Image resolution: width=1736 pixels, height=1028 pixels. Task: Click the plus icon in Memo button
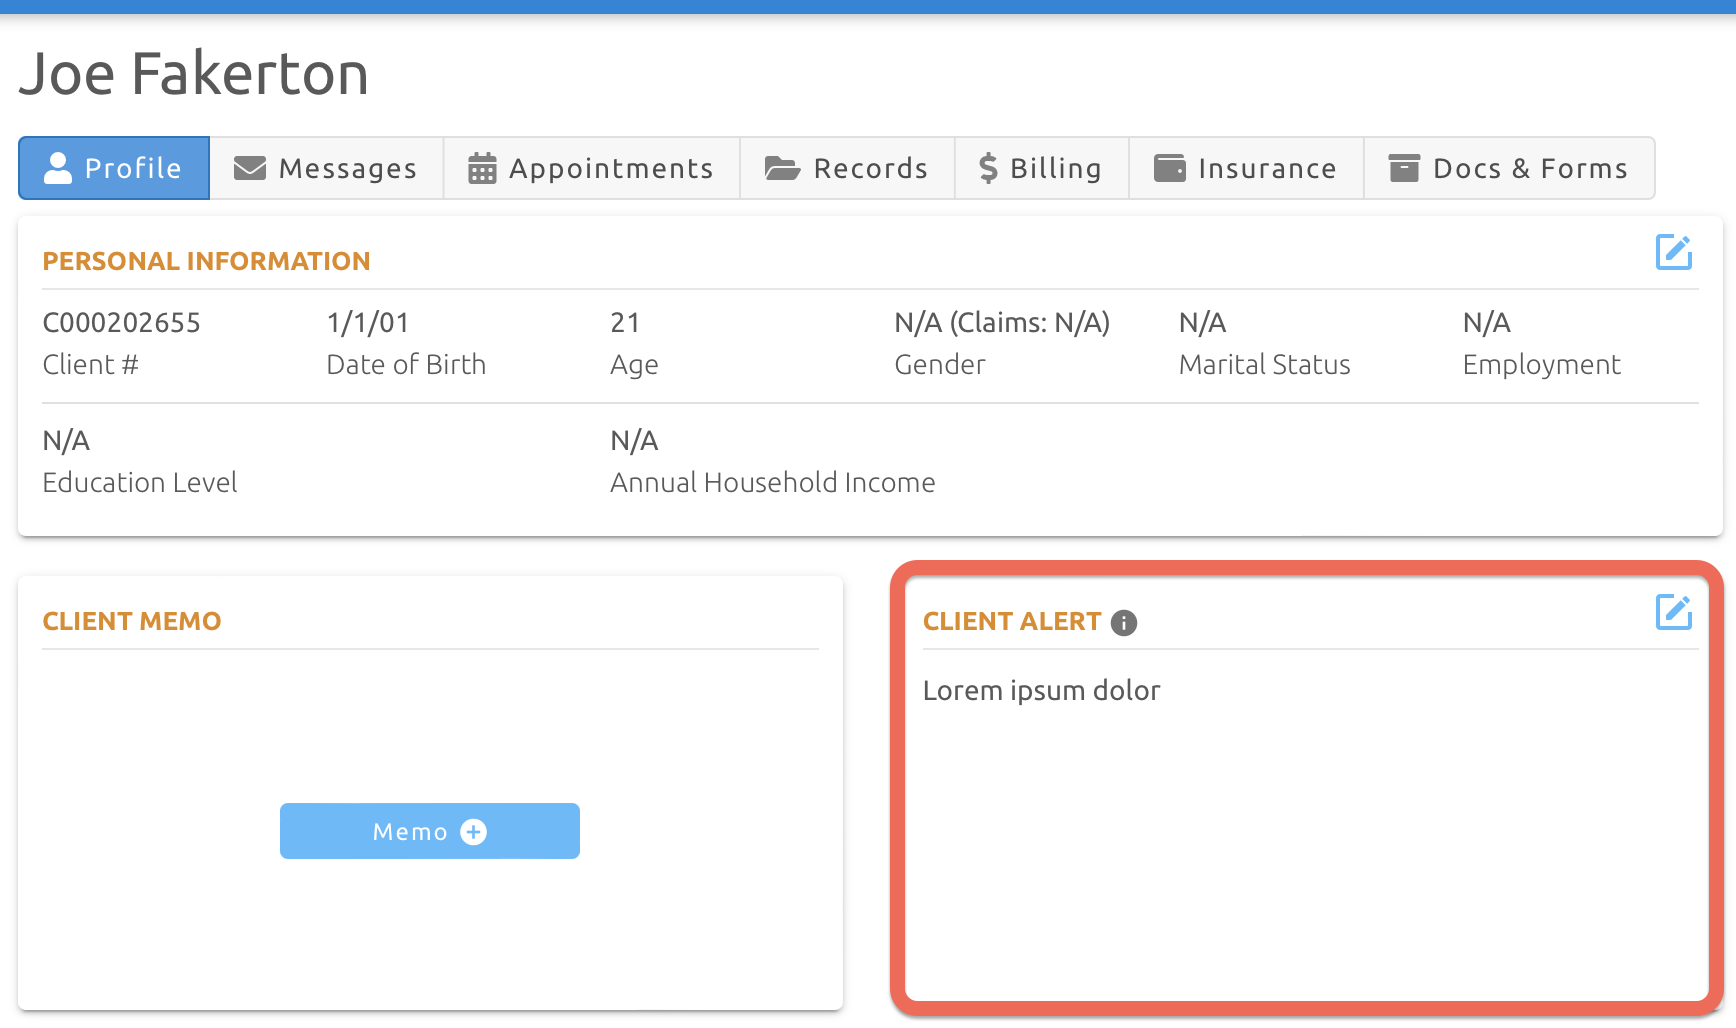point(472,831)
